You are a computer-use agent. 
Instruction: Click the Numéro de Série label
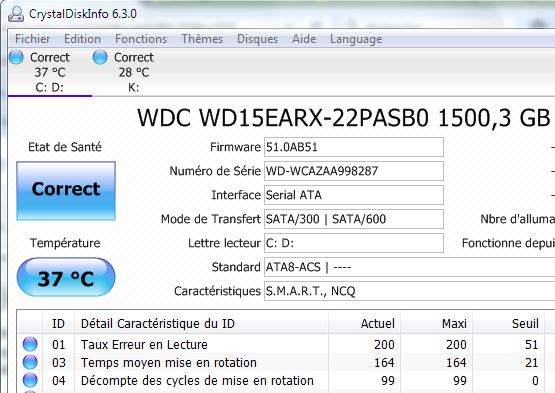215,171
